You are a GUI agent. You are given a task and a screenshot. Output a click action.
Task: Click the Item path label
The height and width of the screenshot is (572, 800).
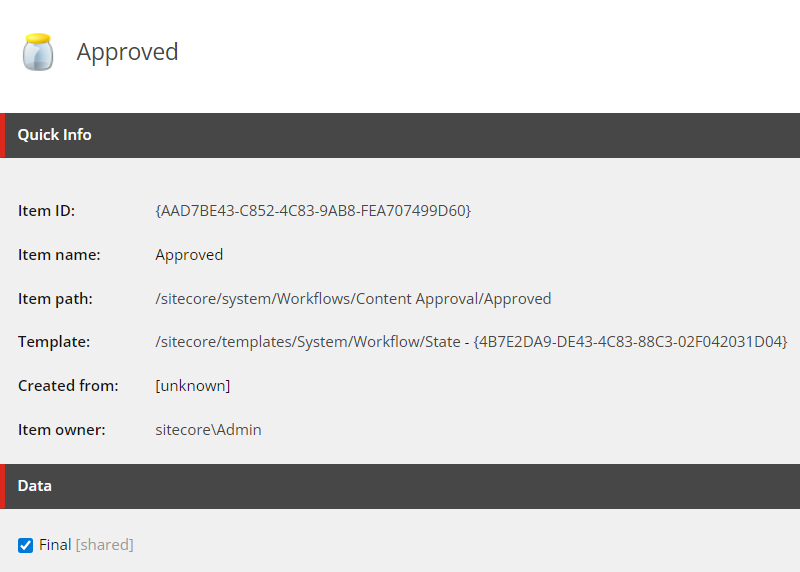coord(56,299)
